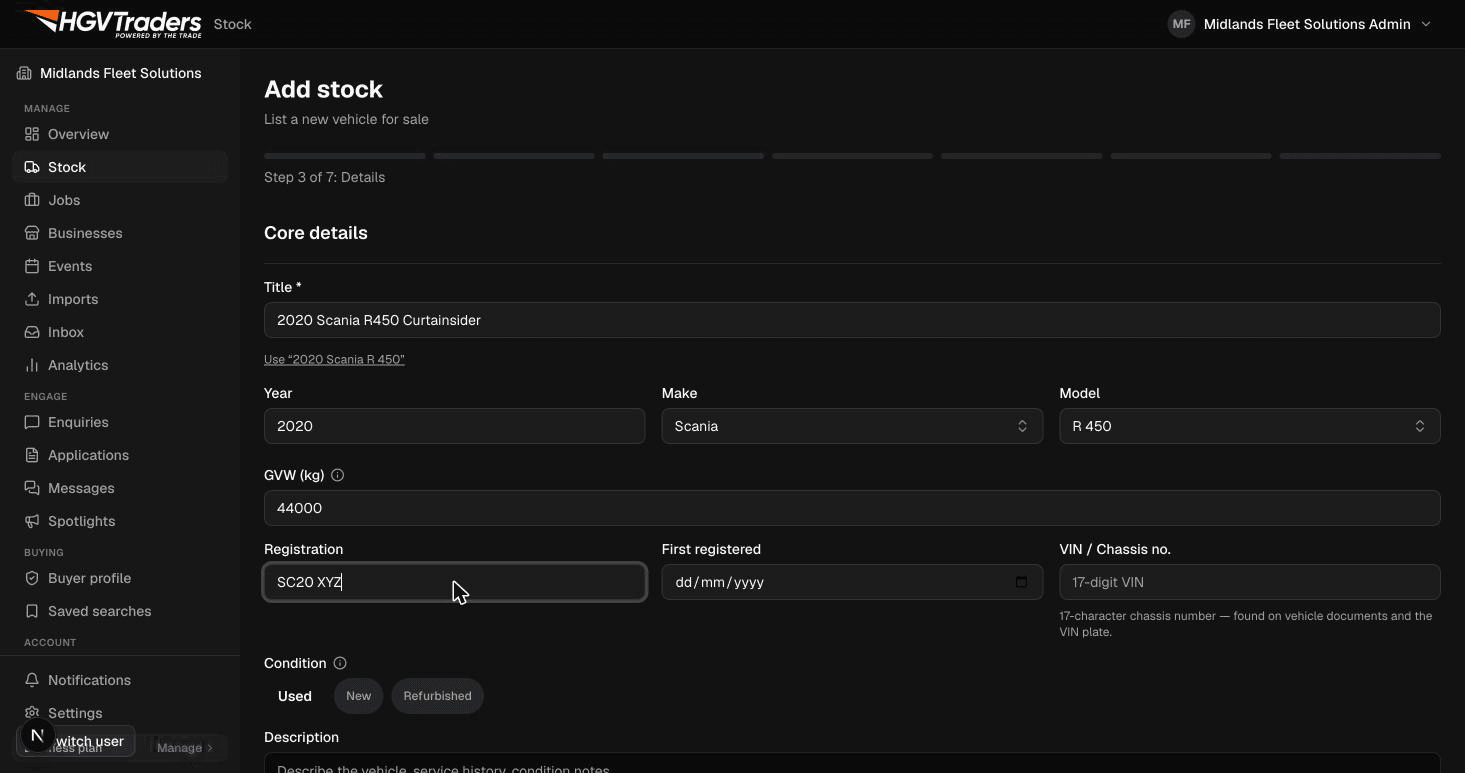This screenshot has width=1465, height=773.
Task: Open the Overview page
Action: (x=120, y=134)
